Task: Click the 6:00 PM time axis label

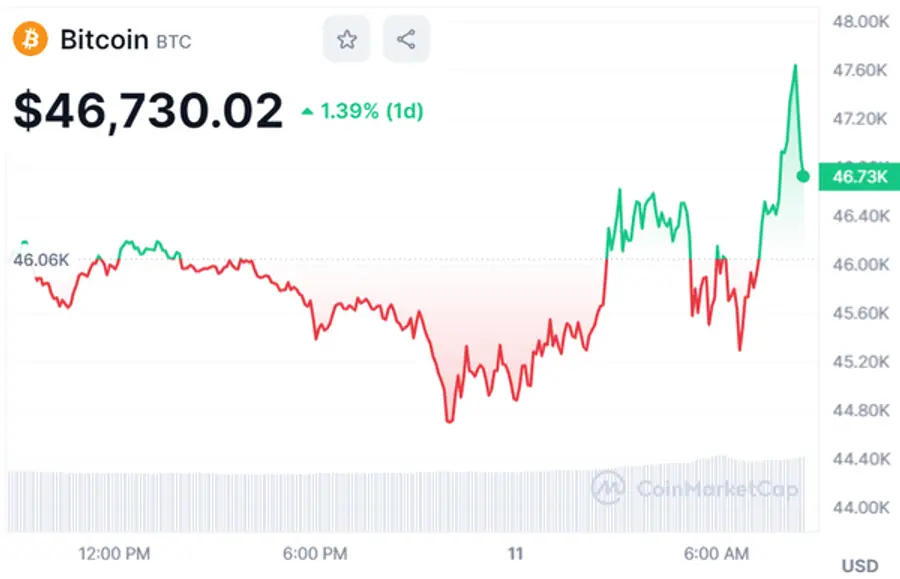Action: [x=315, y=553]
